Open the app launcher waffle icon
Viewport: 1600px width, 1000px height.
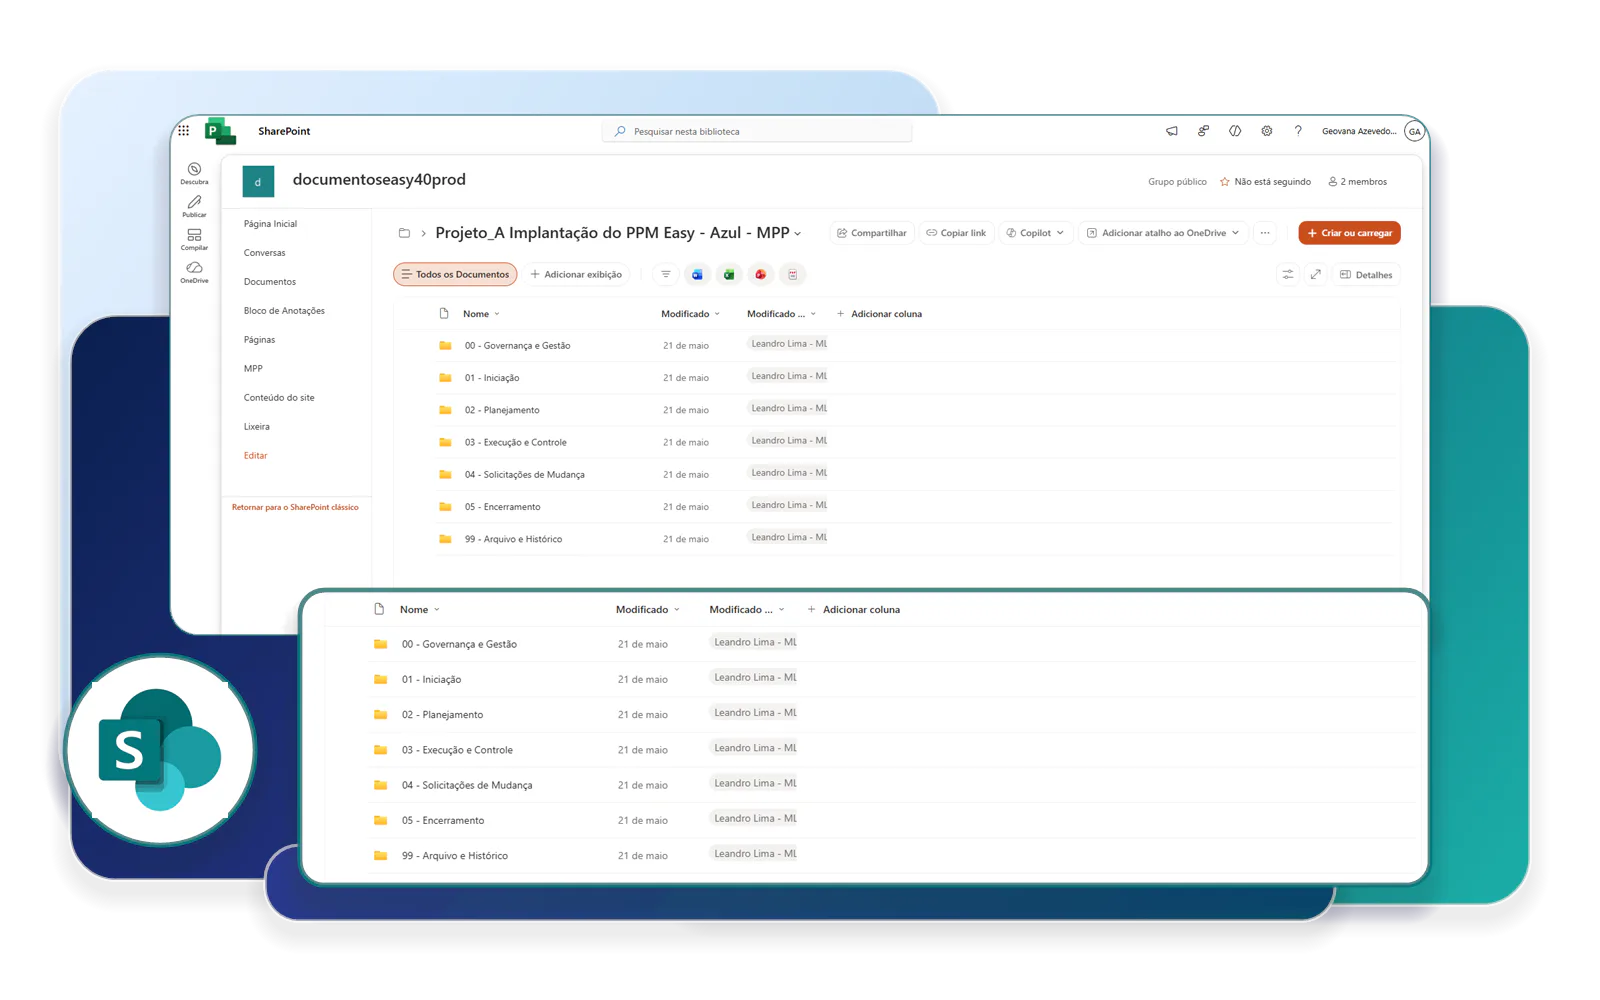[x=184, y=131]
